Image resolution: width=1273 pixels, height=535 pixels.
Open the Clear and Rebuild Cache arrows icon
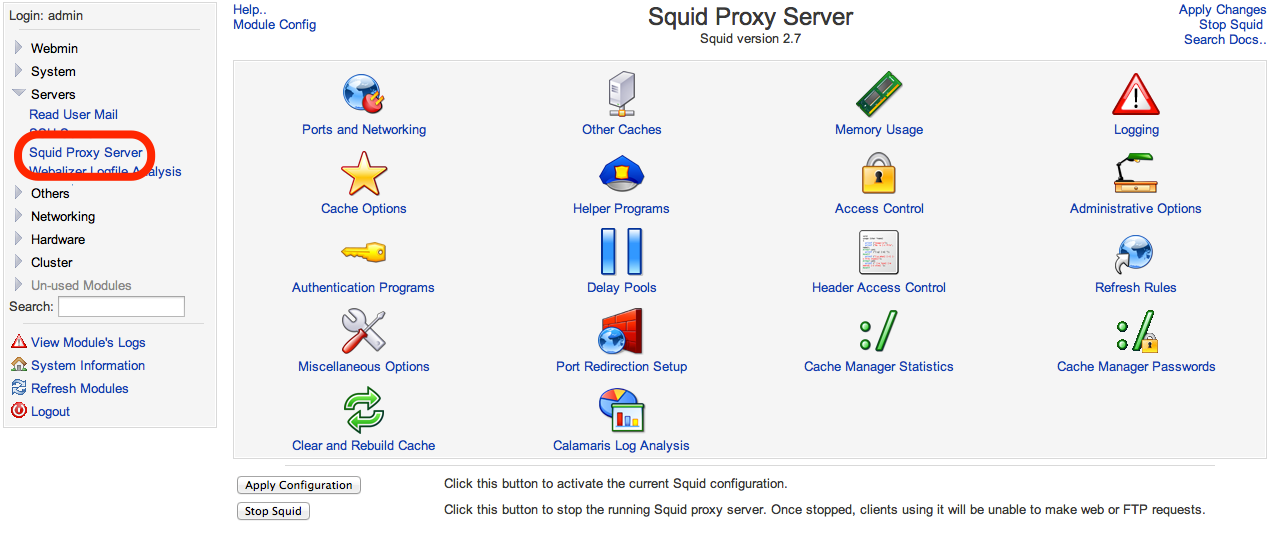[x=364, y=410]
